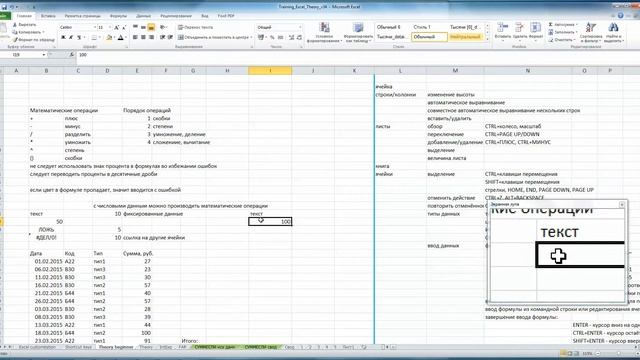Open the Format cells (Формат) menu

point(535,33)
